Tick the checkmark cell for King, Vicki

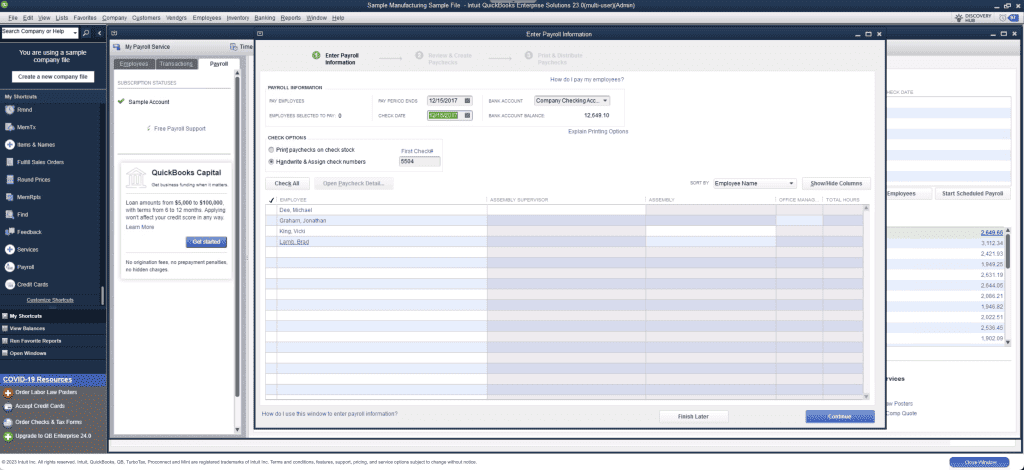point(270,231)
